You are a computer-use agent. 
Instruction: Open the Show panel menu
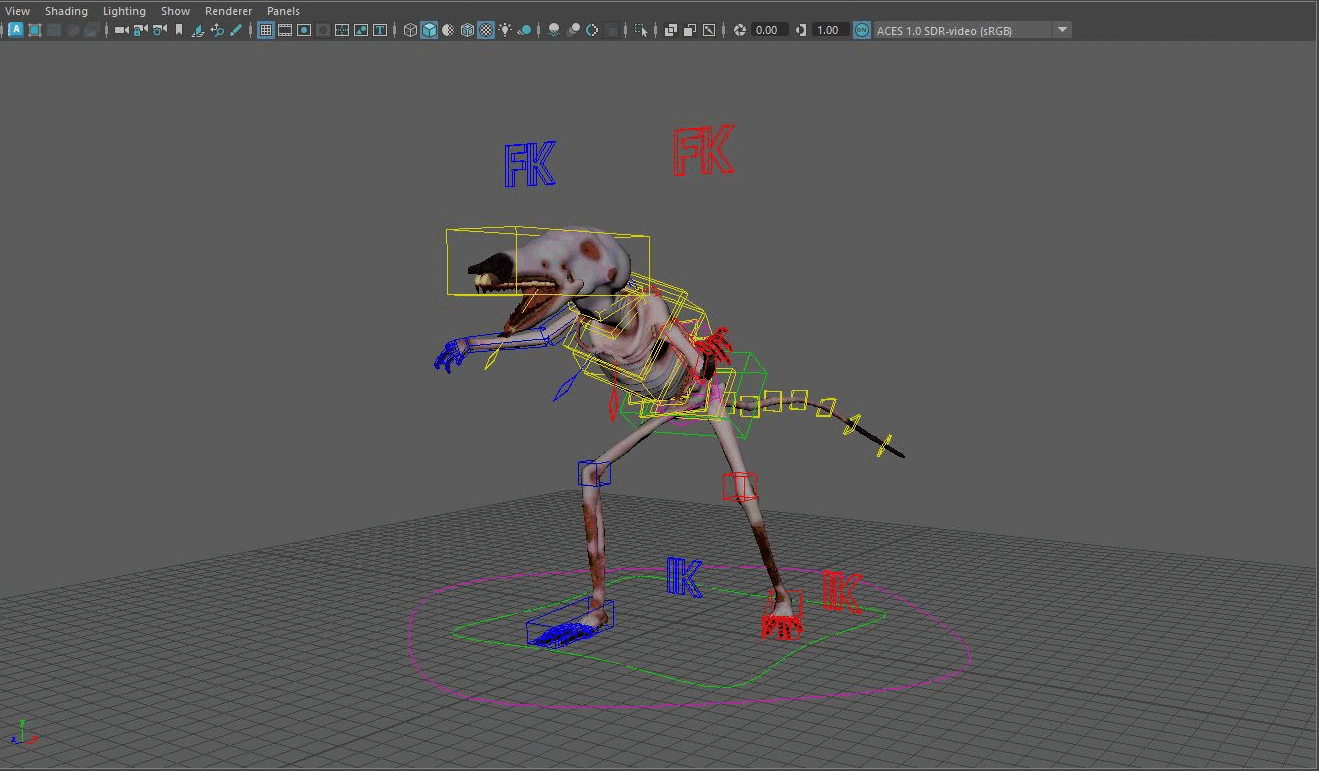coord(175,11)
